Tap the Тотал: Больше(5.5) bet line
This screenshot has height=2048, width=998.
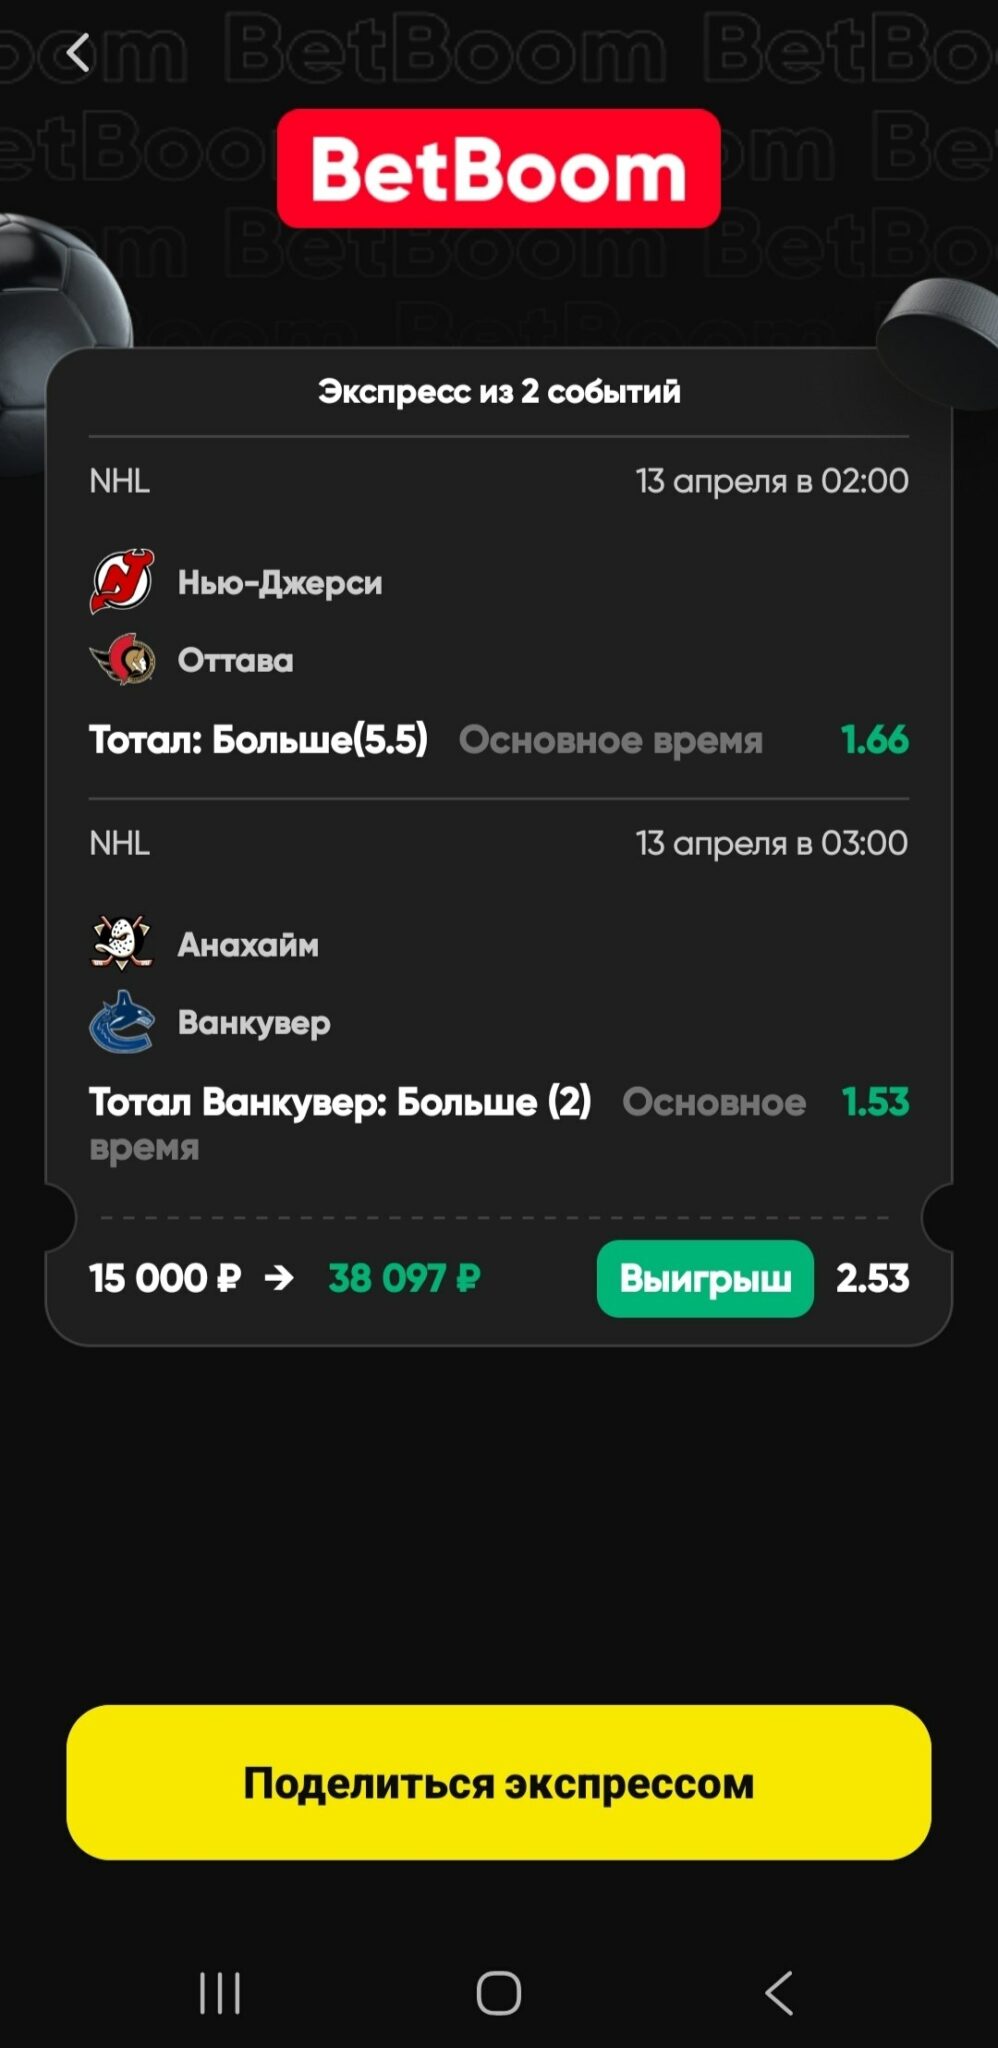tap(258, 740)
